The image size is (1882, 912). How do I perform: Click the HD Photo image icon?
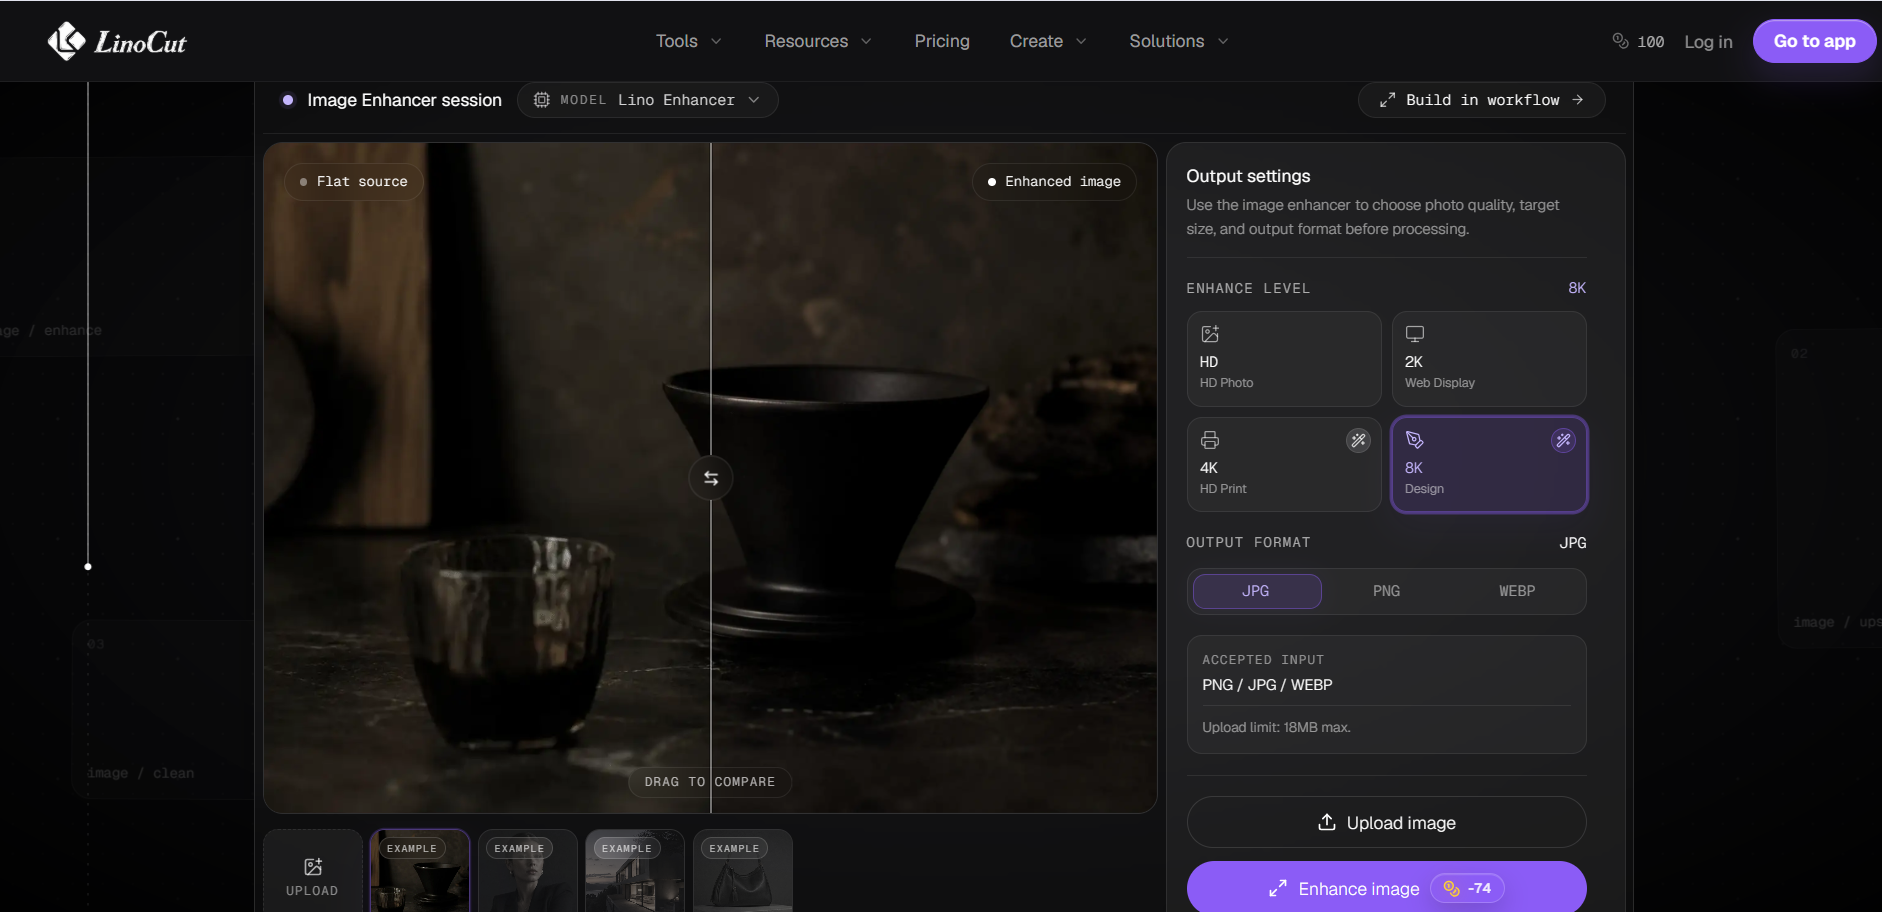pyautogui.click(x=1210, y=334)
